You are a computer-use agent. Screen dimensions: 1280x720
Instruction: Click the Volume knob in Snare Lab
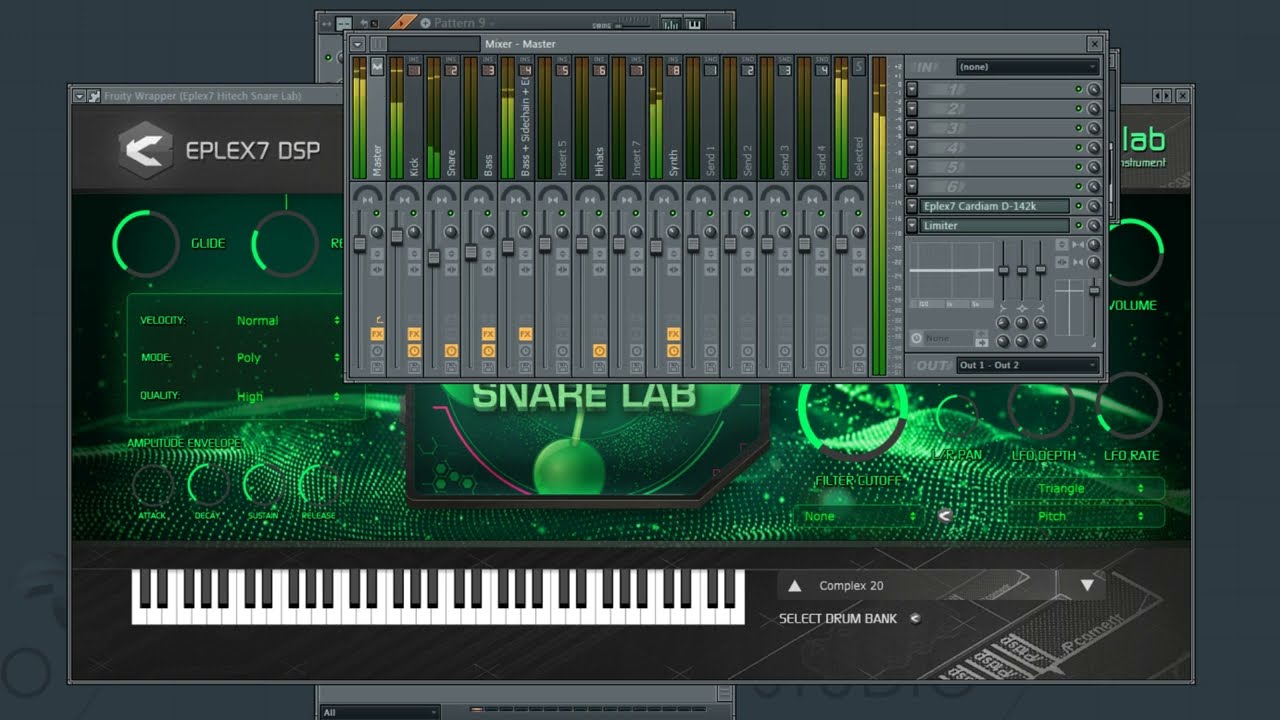[1133, 252]
